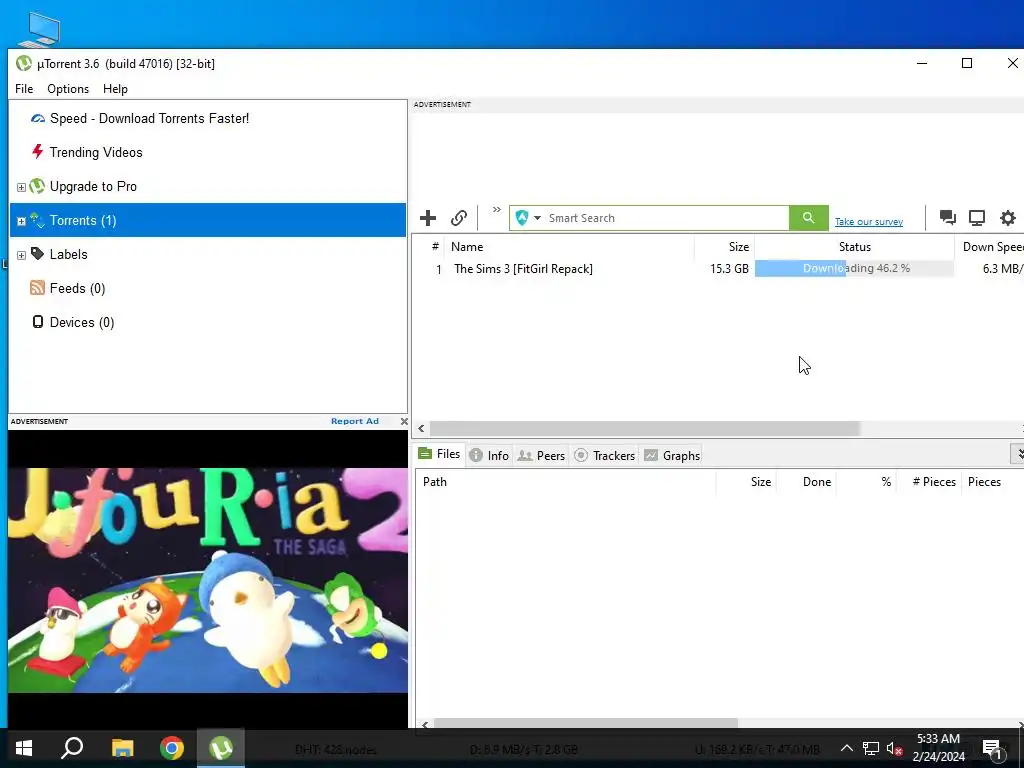Image resolution: width=1024 pixels, height=768 pixels.
Task: Open the File menu
Action: (x=24, y=89)
